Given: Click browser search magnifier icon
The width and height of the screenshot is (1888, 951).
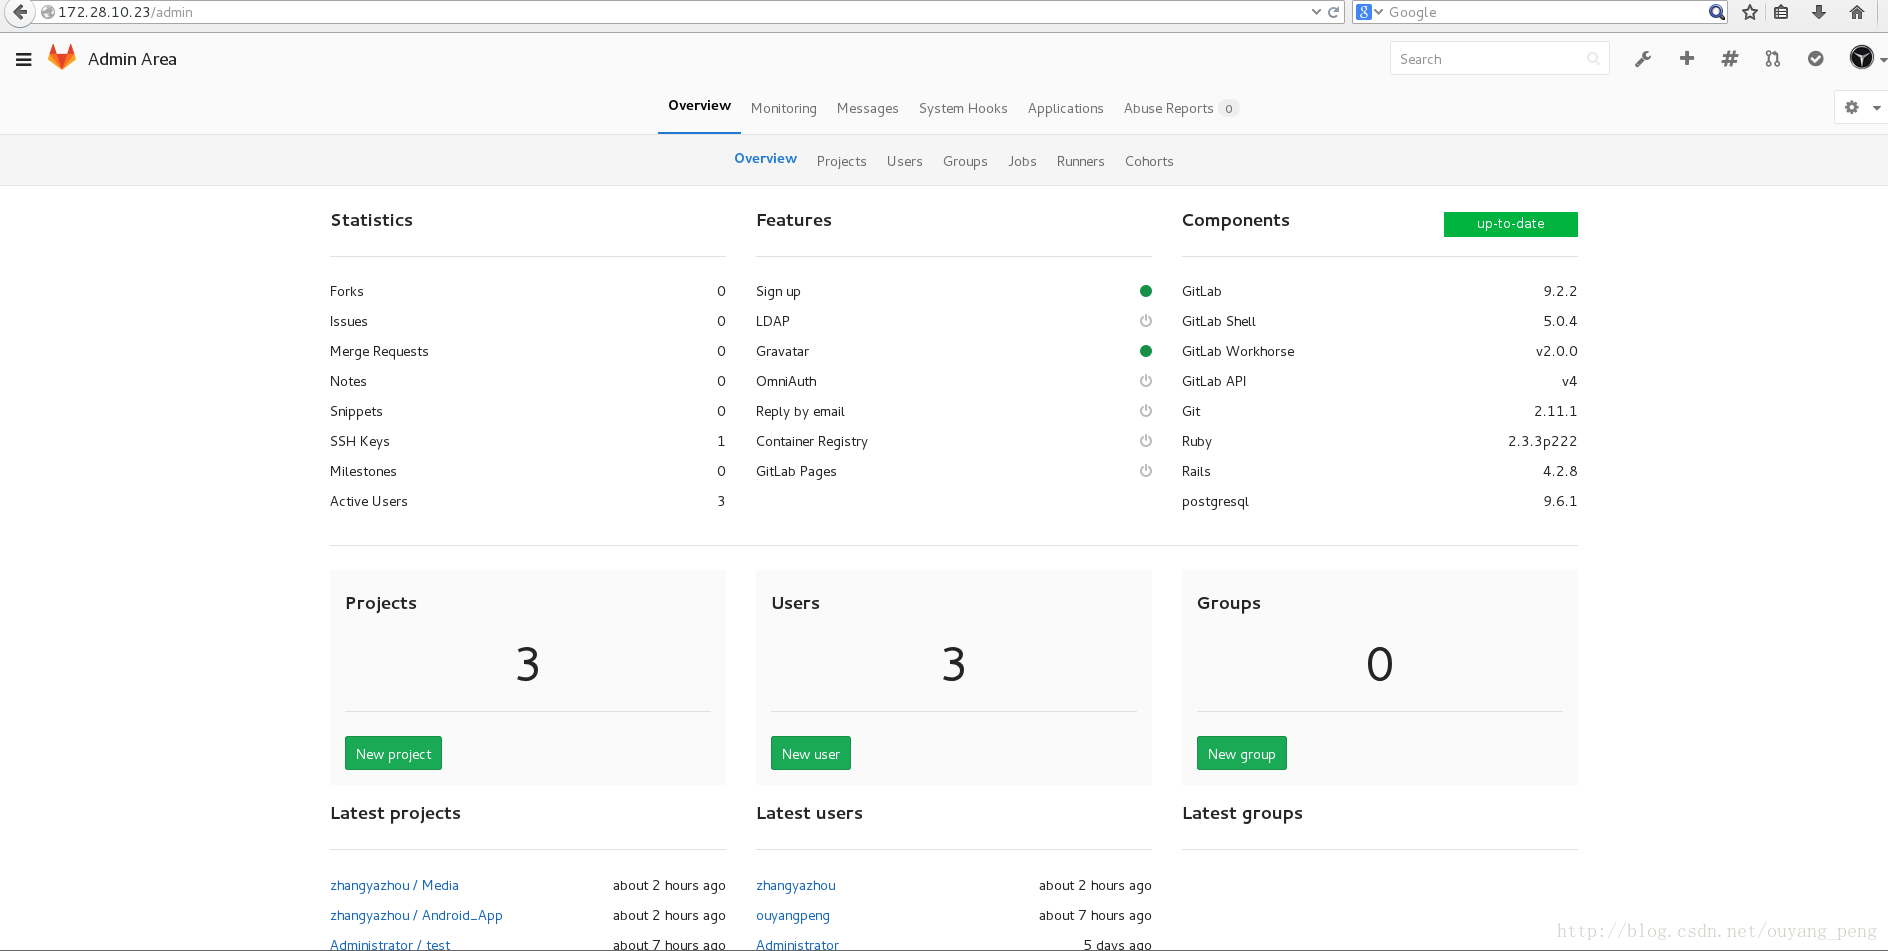Looking at the screenshot, I should pos(1717,12).
